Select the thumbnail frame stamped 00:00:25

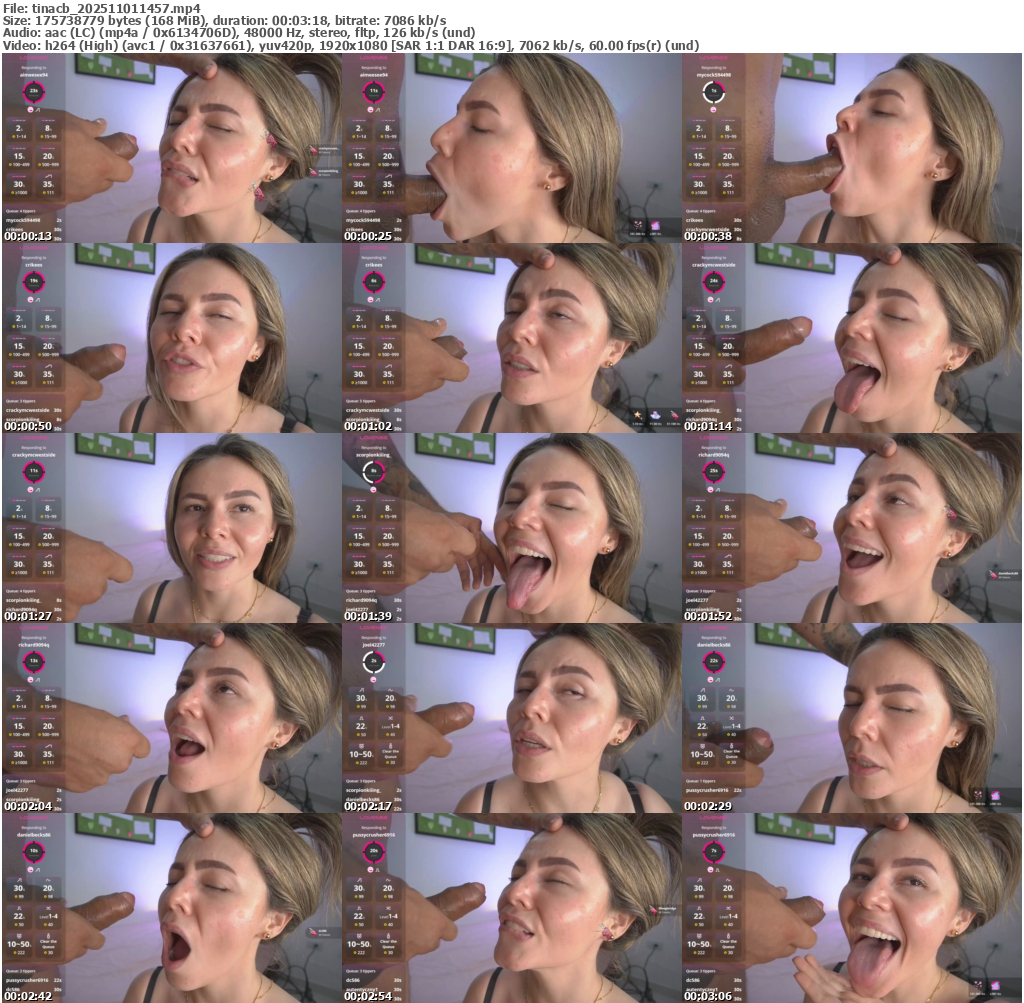coord(511,148)
